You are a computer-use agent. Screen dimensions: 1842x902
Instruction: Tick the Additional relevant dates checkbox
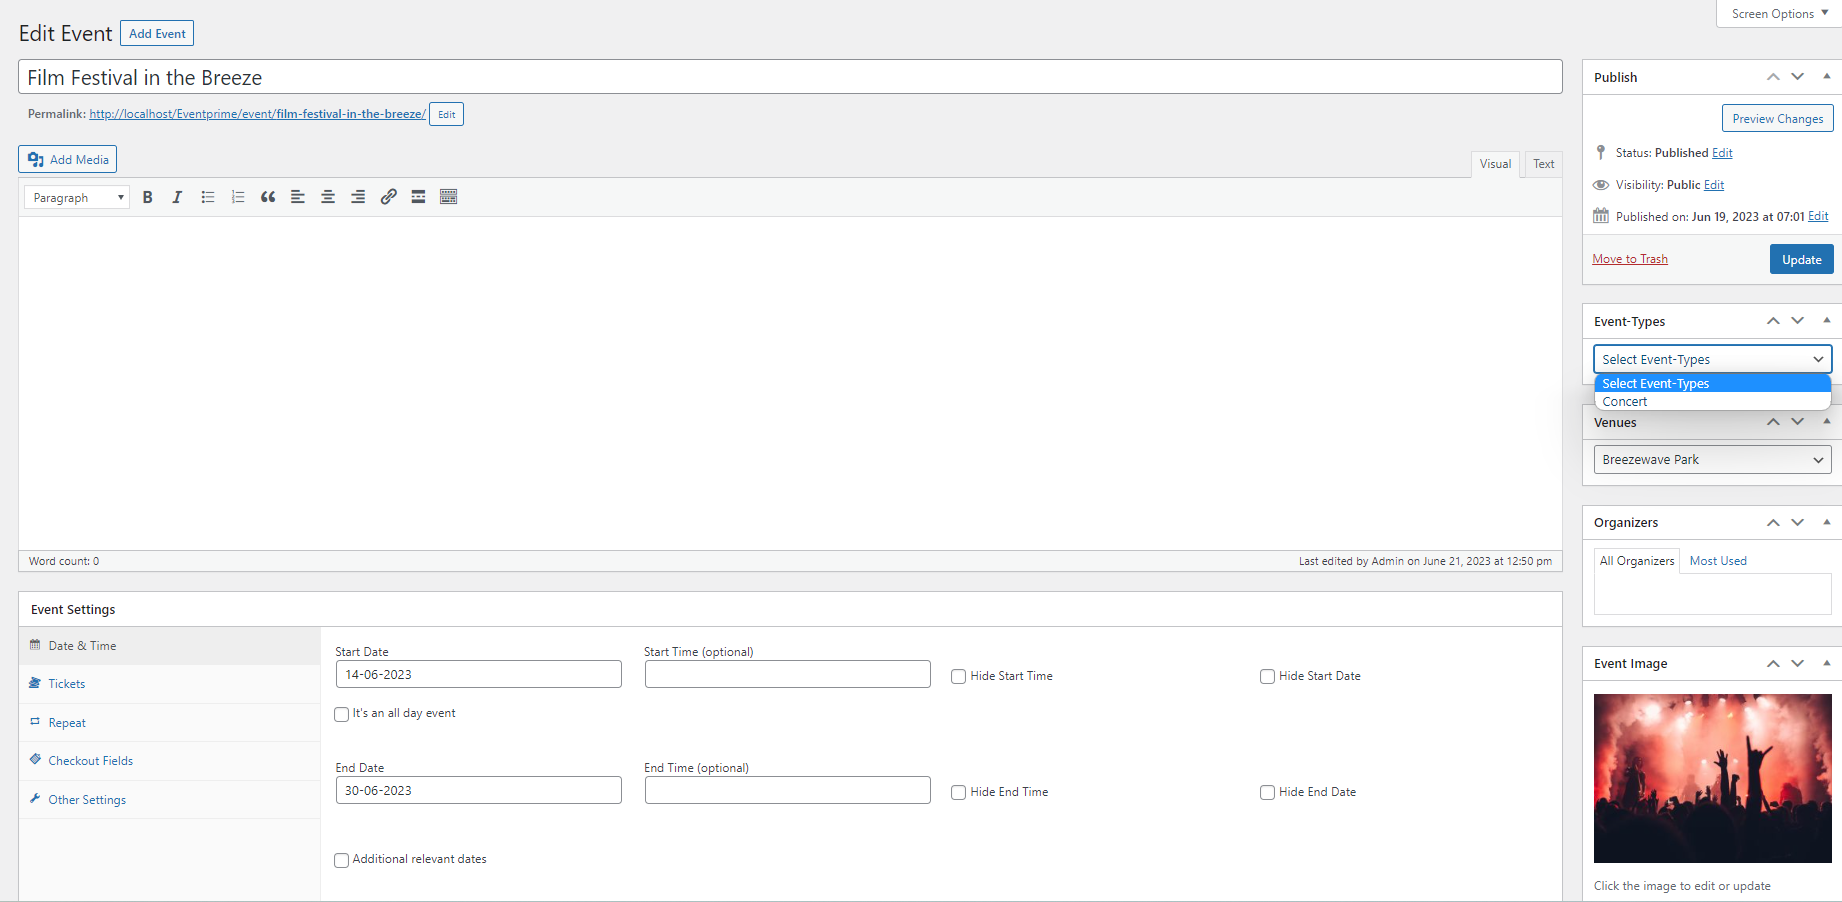pyautogui.click(x=342, y=860)
